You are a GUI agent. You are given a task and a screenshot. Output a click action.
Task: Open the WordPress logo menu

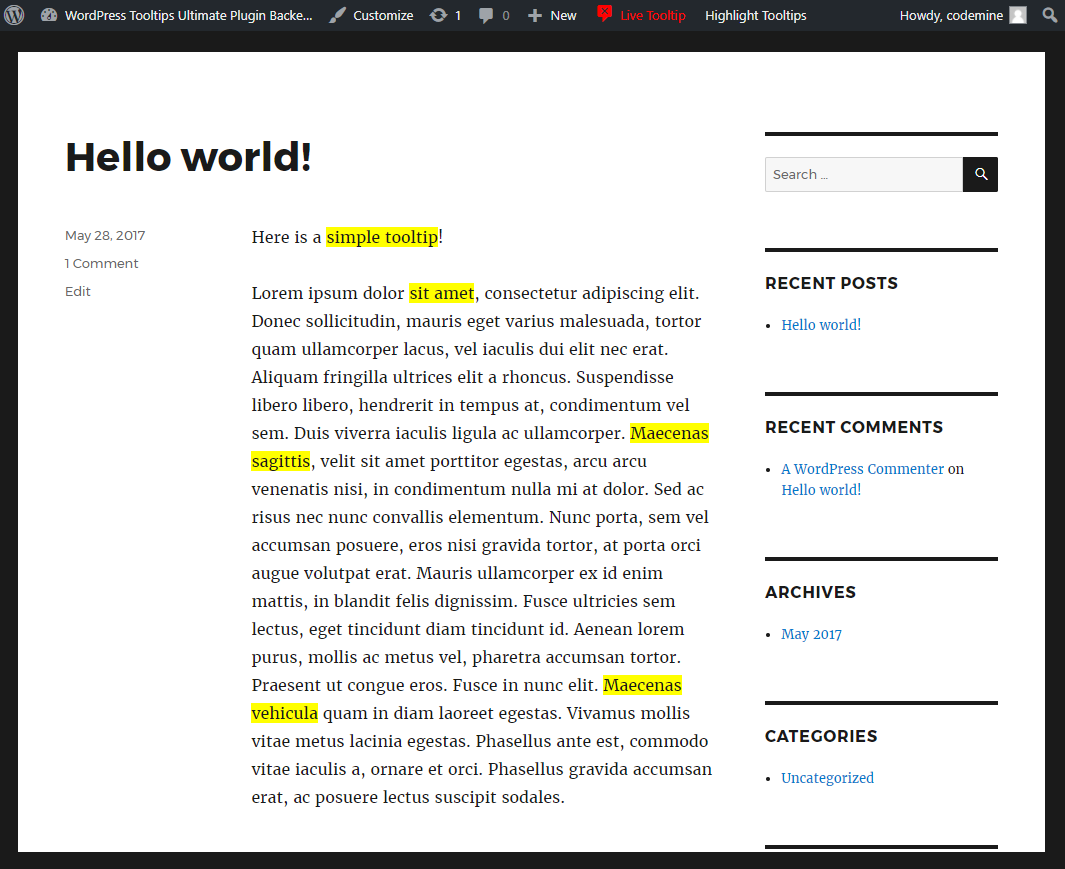tap(14, 15)
